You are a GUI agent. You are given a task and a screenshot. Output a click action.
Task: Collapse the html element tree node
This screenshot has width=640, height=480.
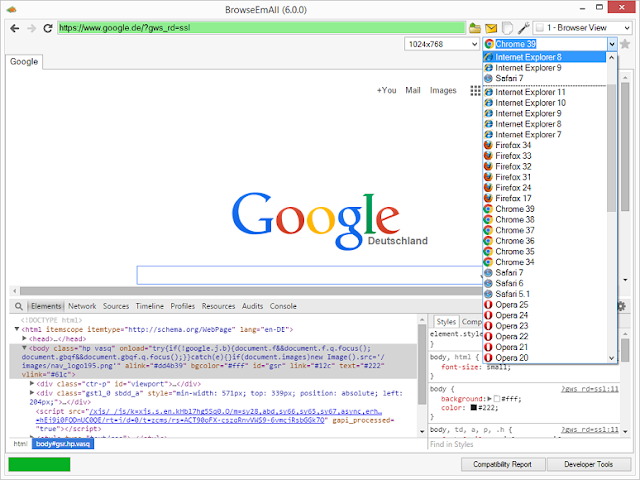pyautogui.click(x=17, y=329)
